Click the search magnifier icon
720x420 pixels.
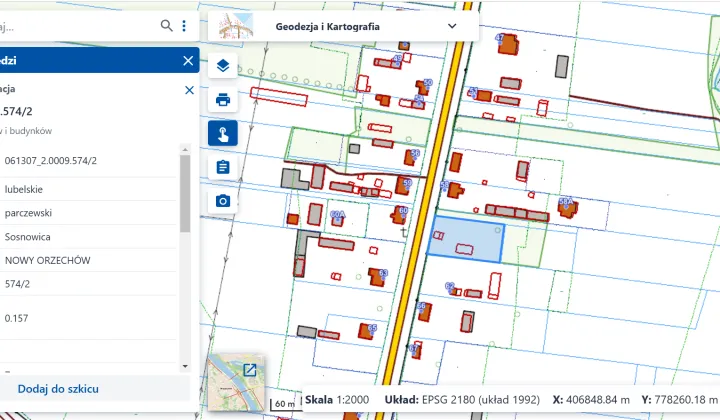[166, 26]
